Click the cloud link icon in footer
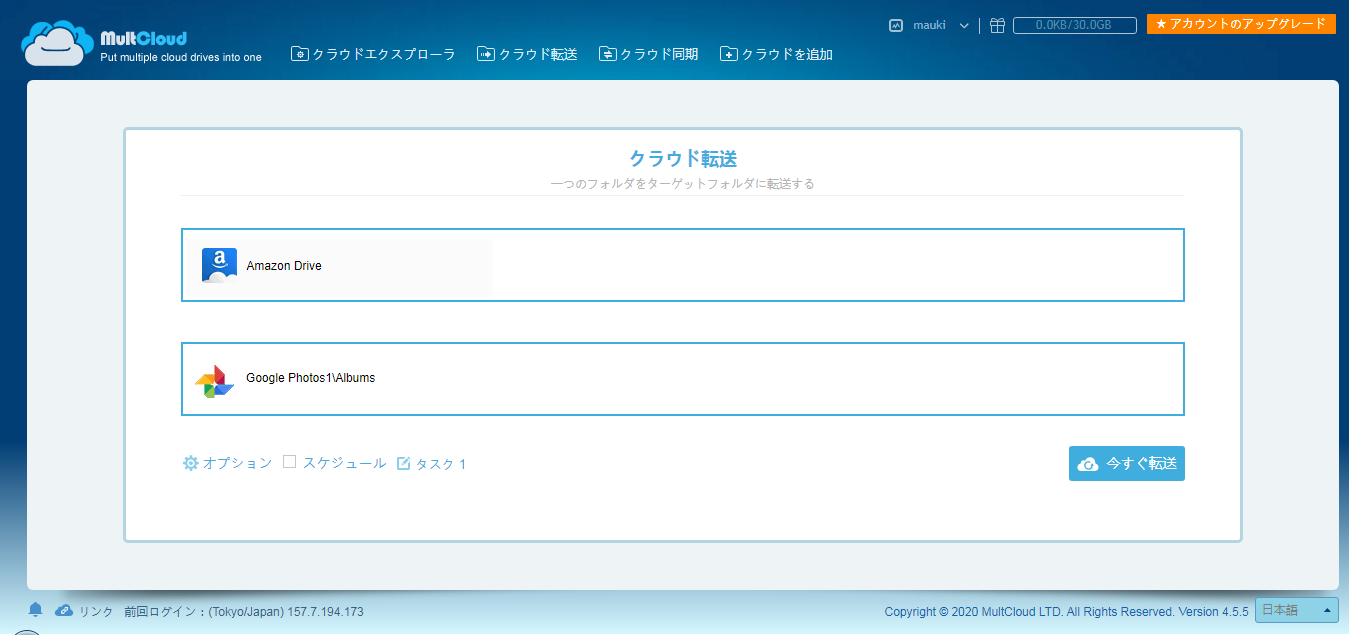1349x635 pixels. click(x=64, y=610)
